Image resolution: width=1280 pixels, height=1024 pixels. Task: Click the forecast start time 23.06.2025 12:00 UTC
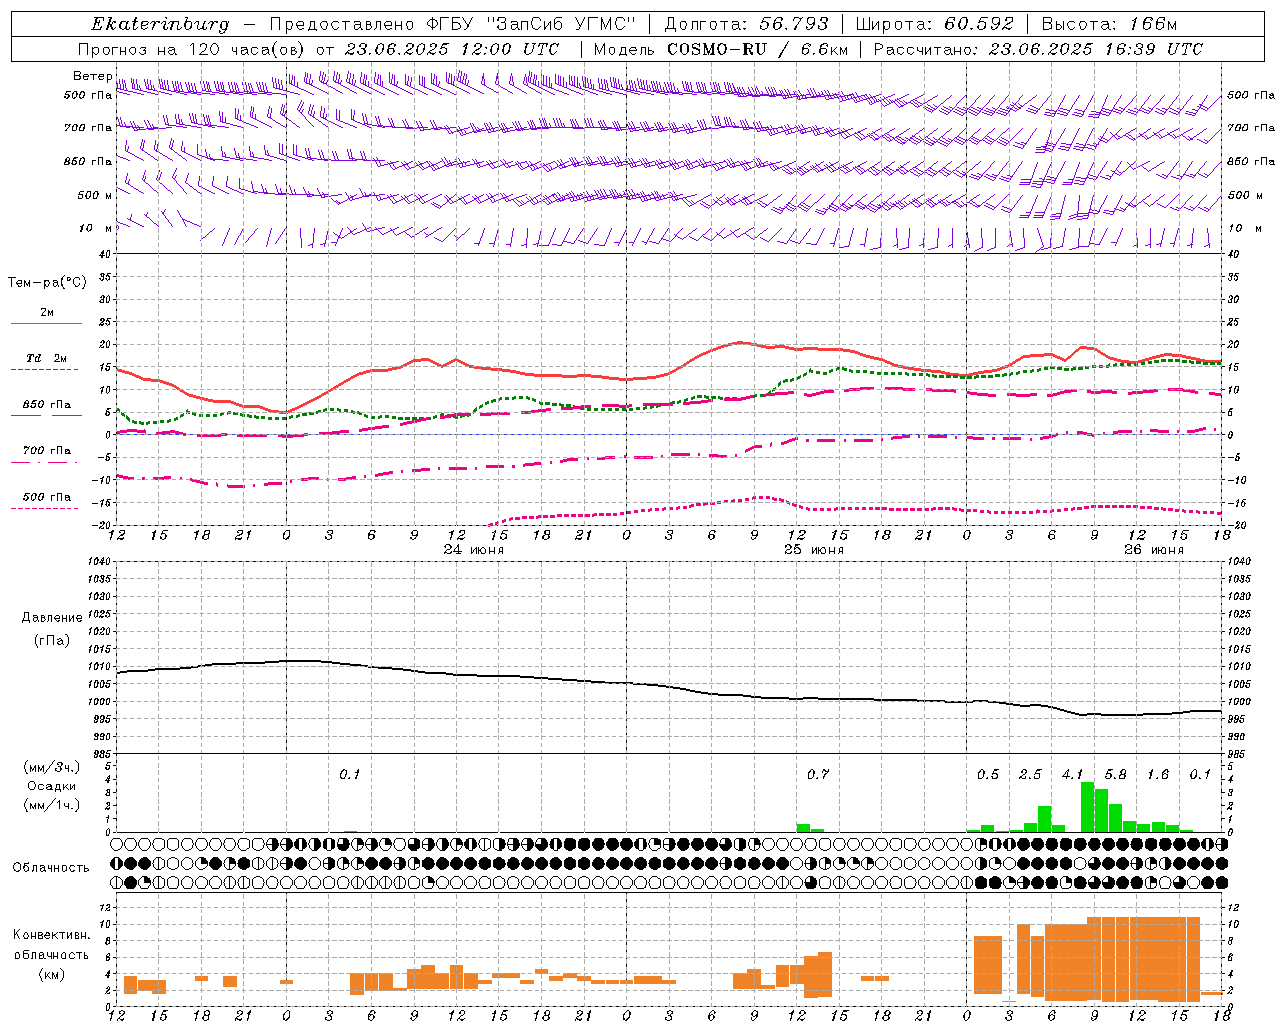click(452, 49)
